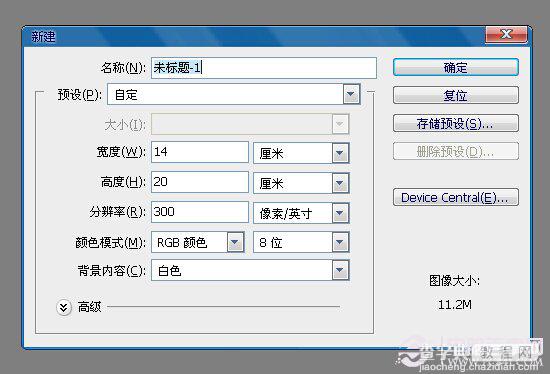Click the 存储预设(S)... button
The height and width of the screenshot is (374, 550).
[x=456, y=123]
